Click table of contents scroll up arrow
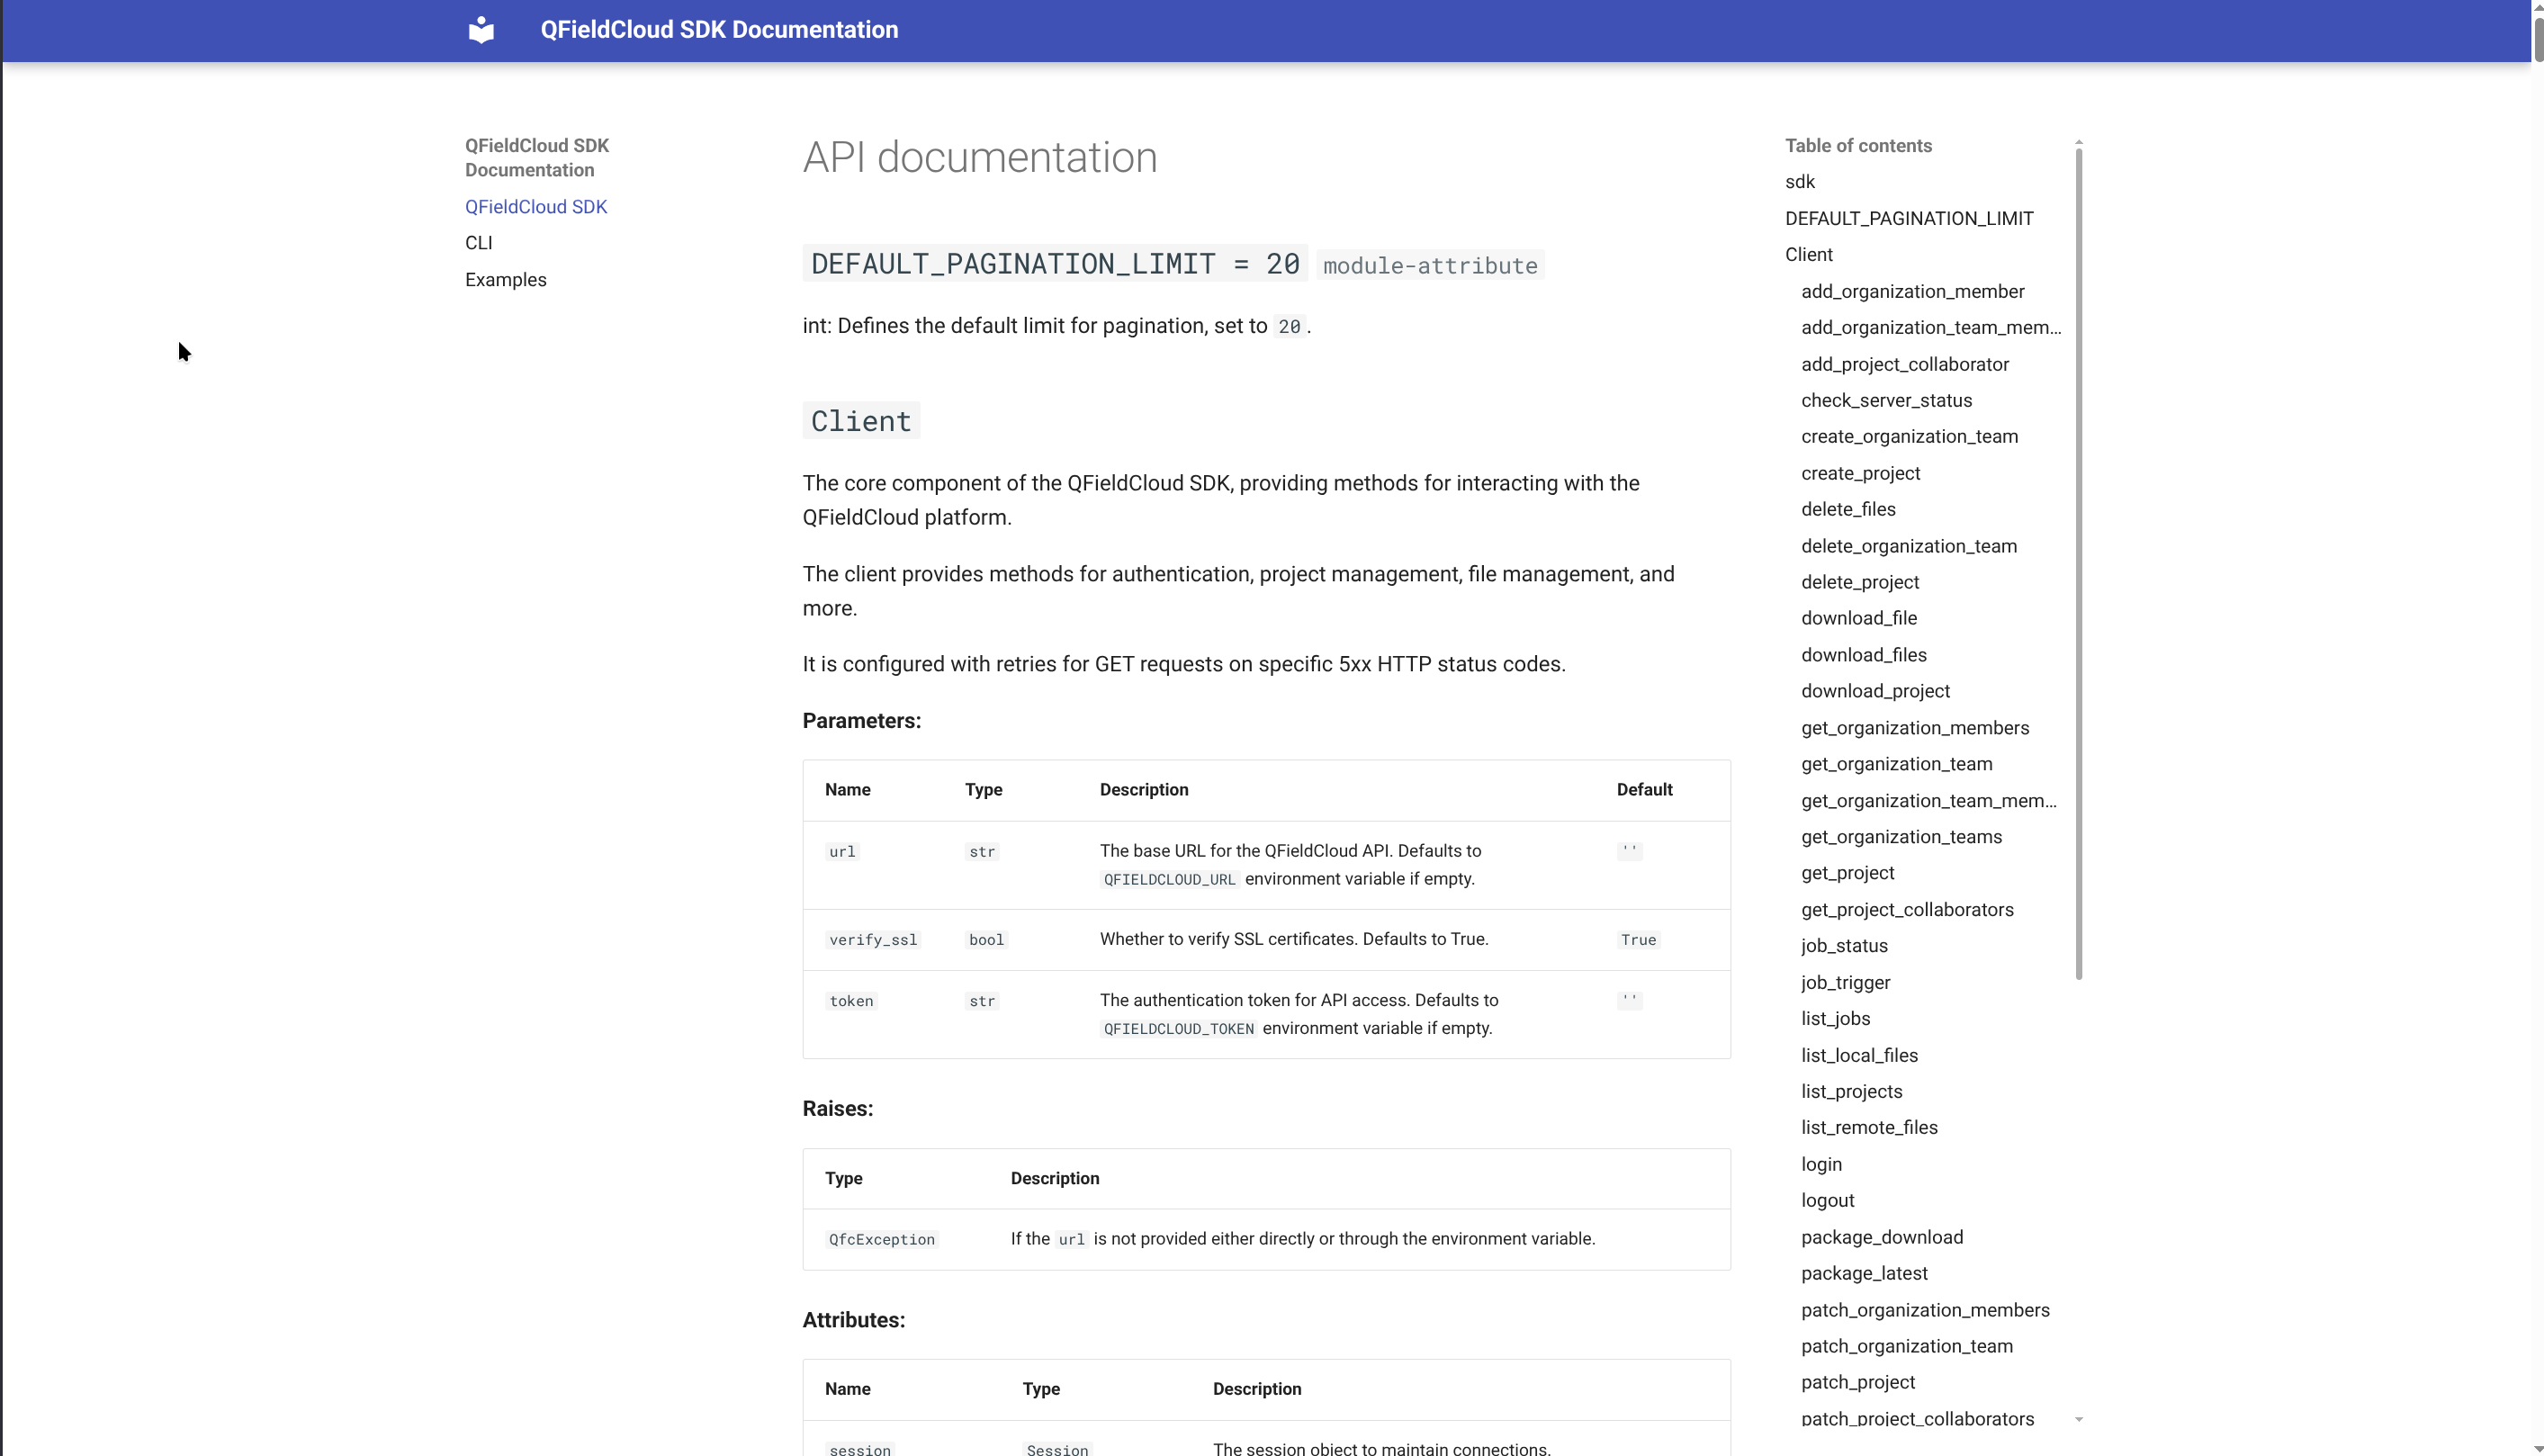Screen dimensions: 2544x1456 [2078, 143]
